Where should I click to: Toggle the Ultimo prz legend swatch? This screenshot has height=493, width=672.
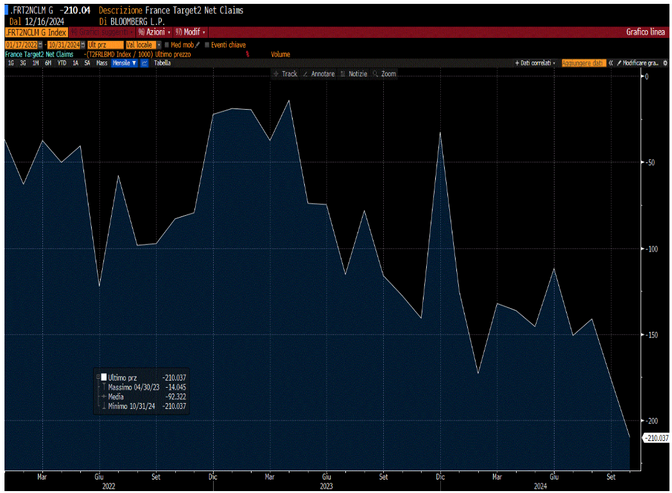coord(103,376)
